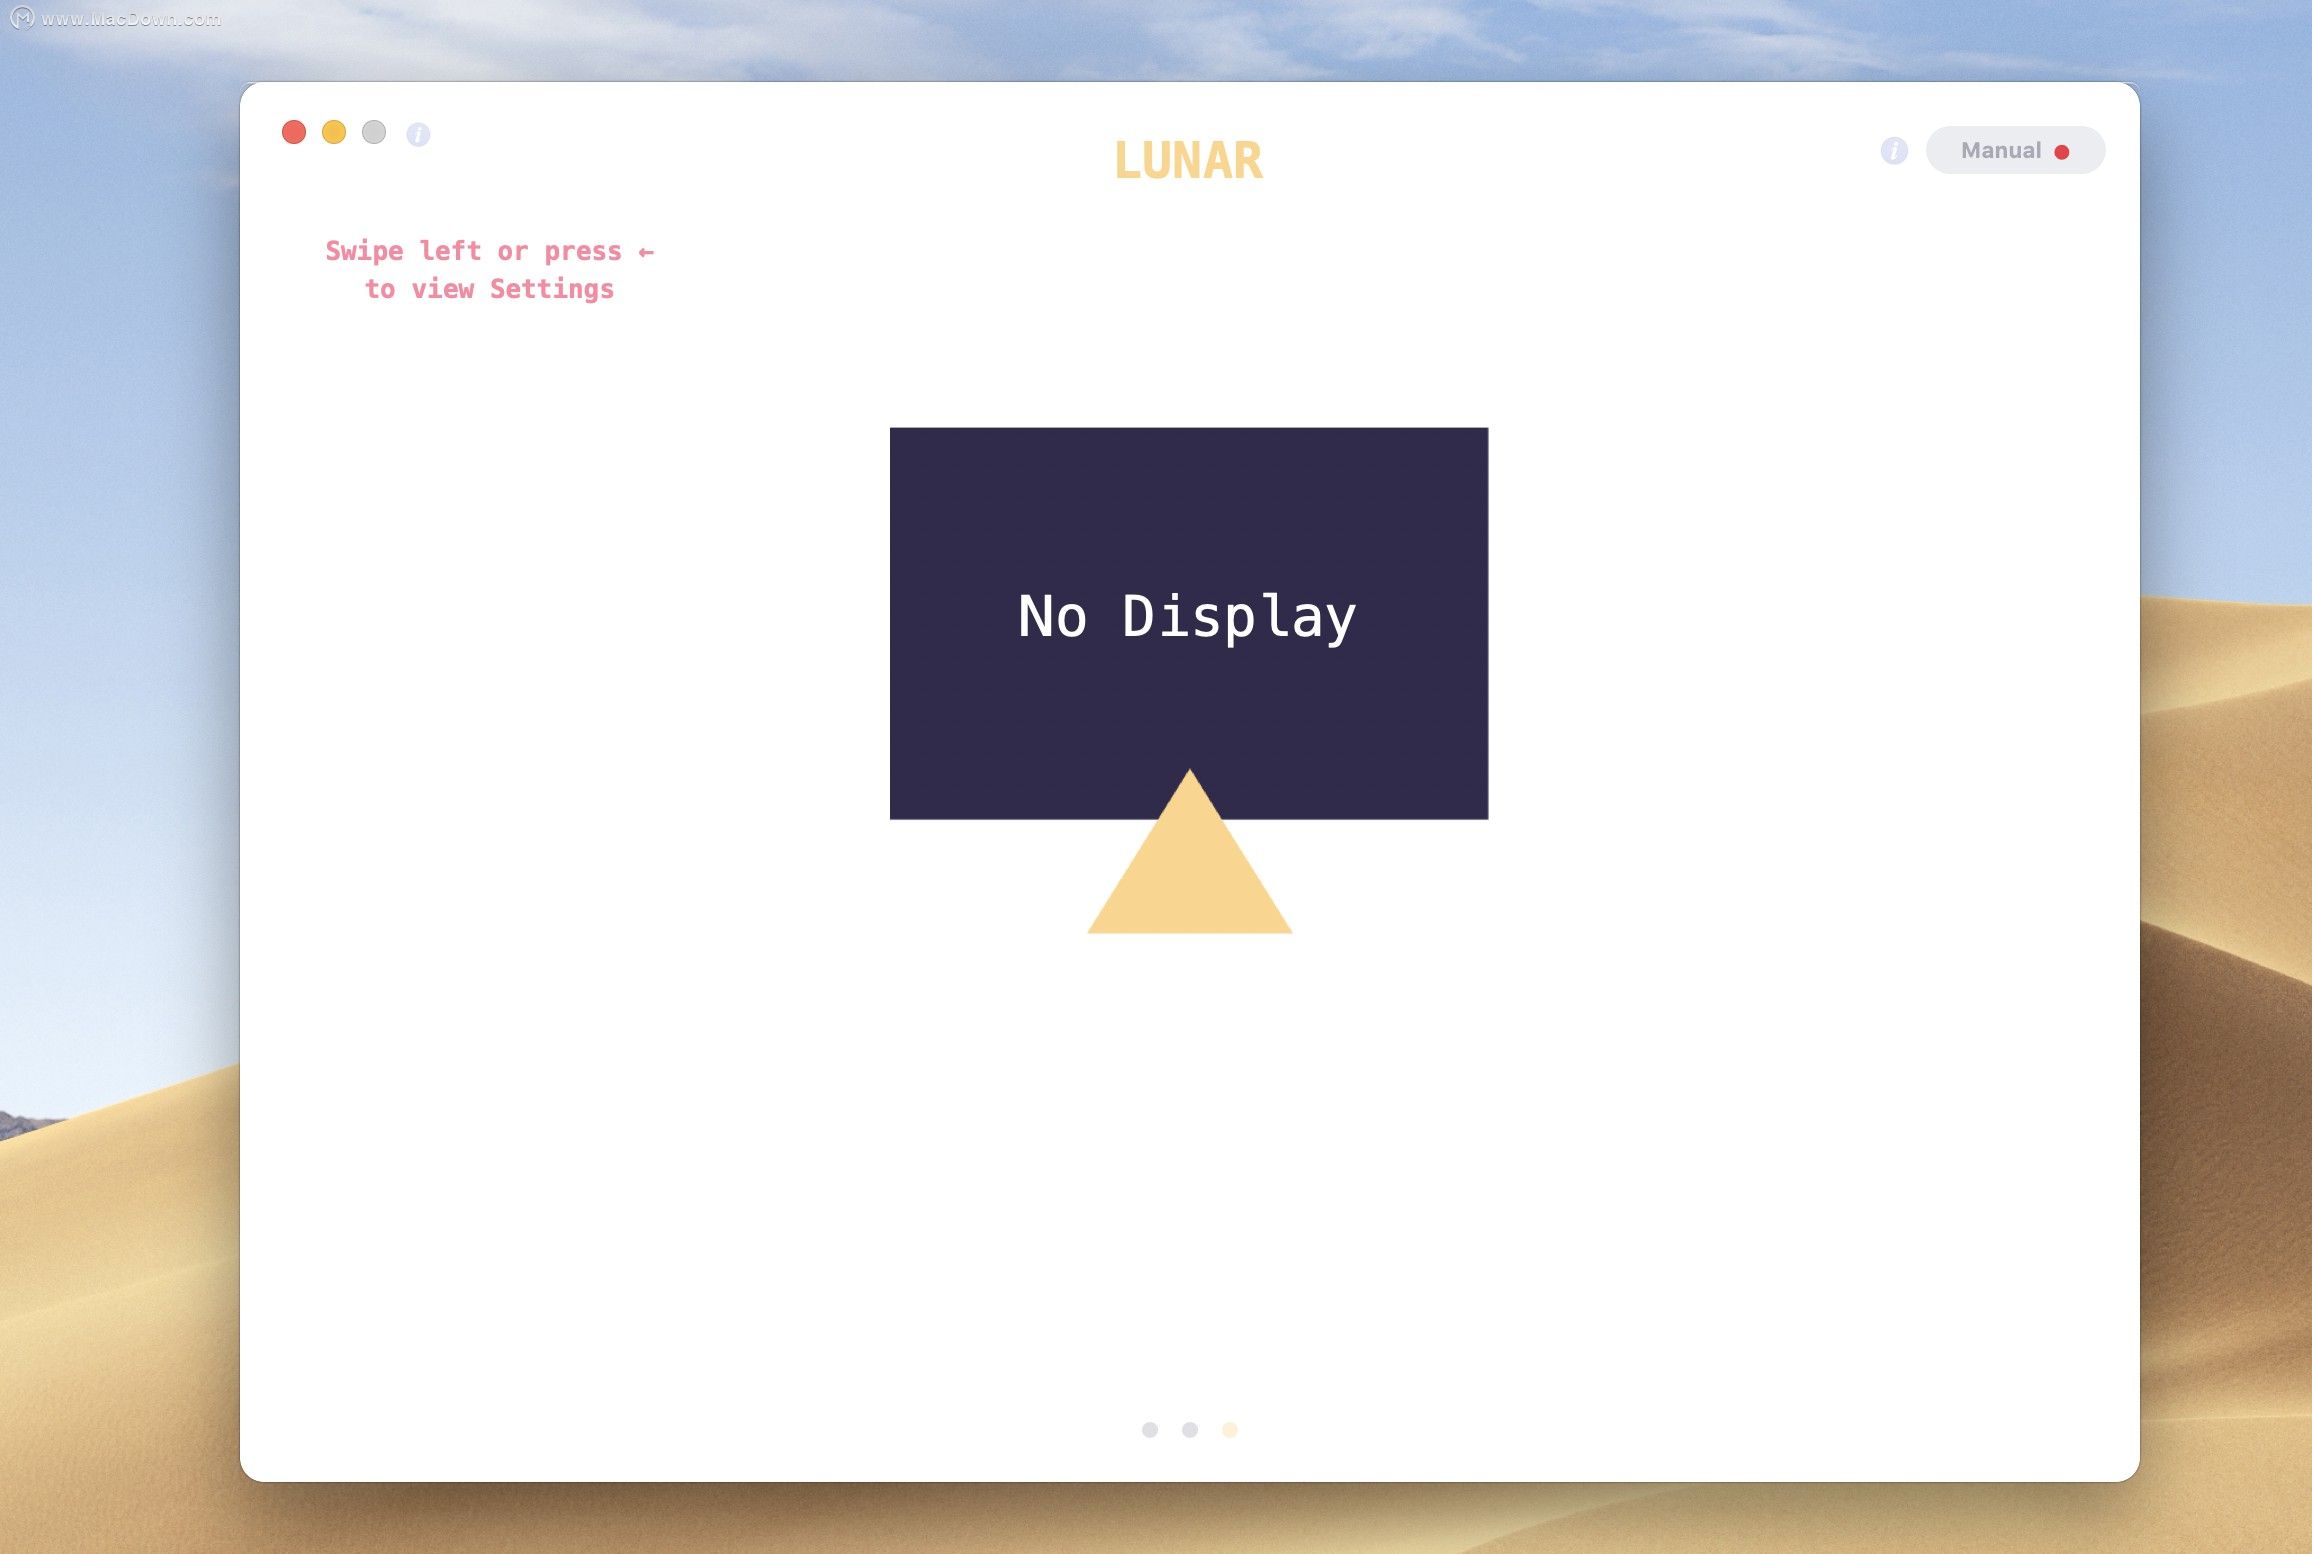Click the Swipe left hint text
The image size is (2312, 1554).
pos(489,270)
